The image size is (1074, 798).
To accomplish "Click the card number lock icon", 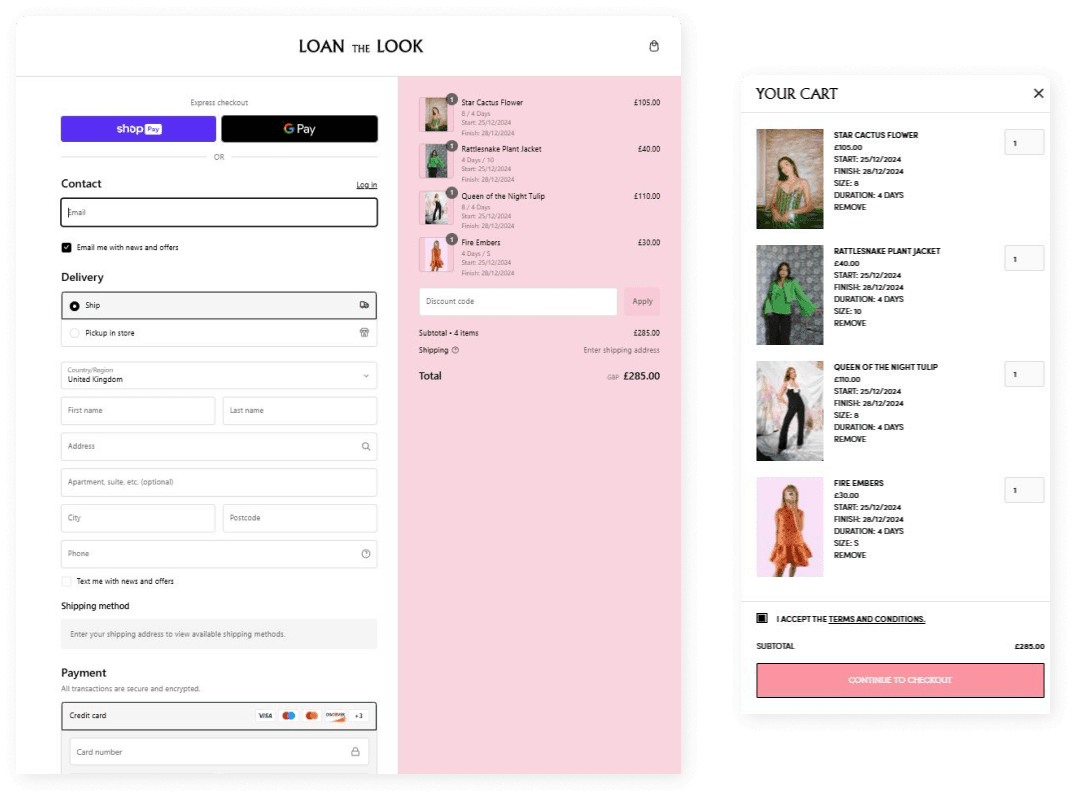I will pos(355,752).
